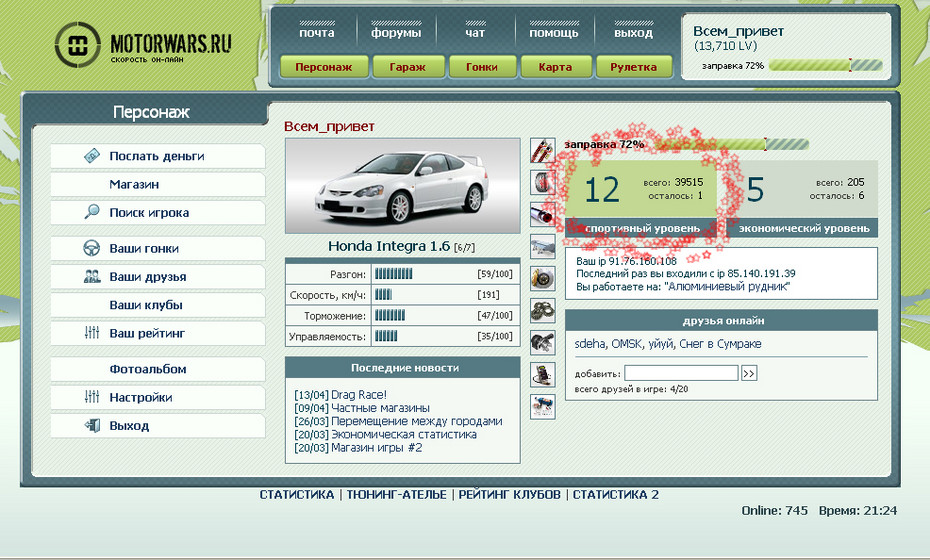Click the Алюминиевый рудник workplace text
The height and width of the screenshot is (560, 930).
tap(728, 287)
